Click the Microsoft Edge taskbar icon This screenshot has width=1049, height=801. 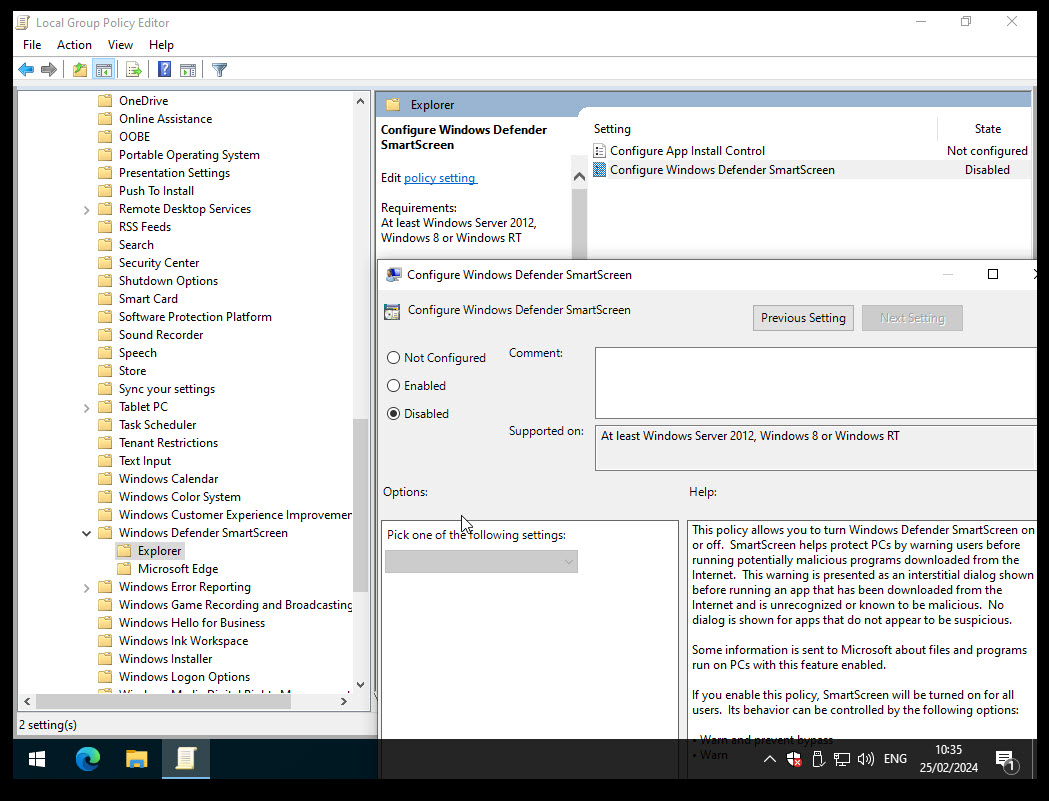click(x=87, y=759)
